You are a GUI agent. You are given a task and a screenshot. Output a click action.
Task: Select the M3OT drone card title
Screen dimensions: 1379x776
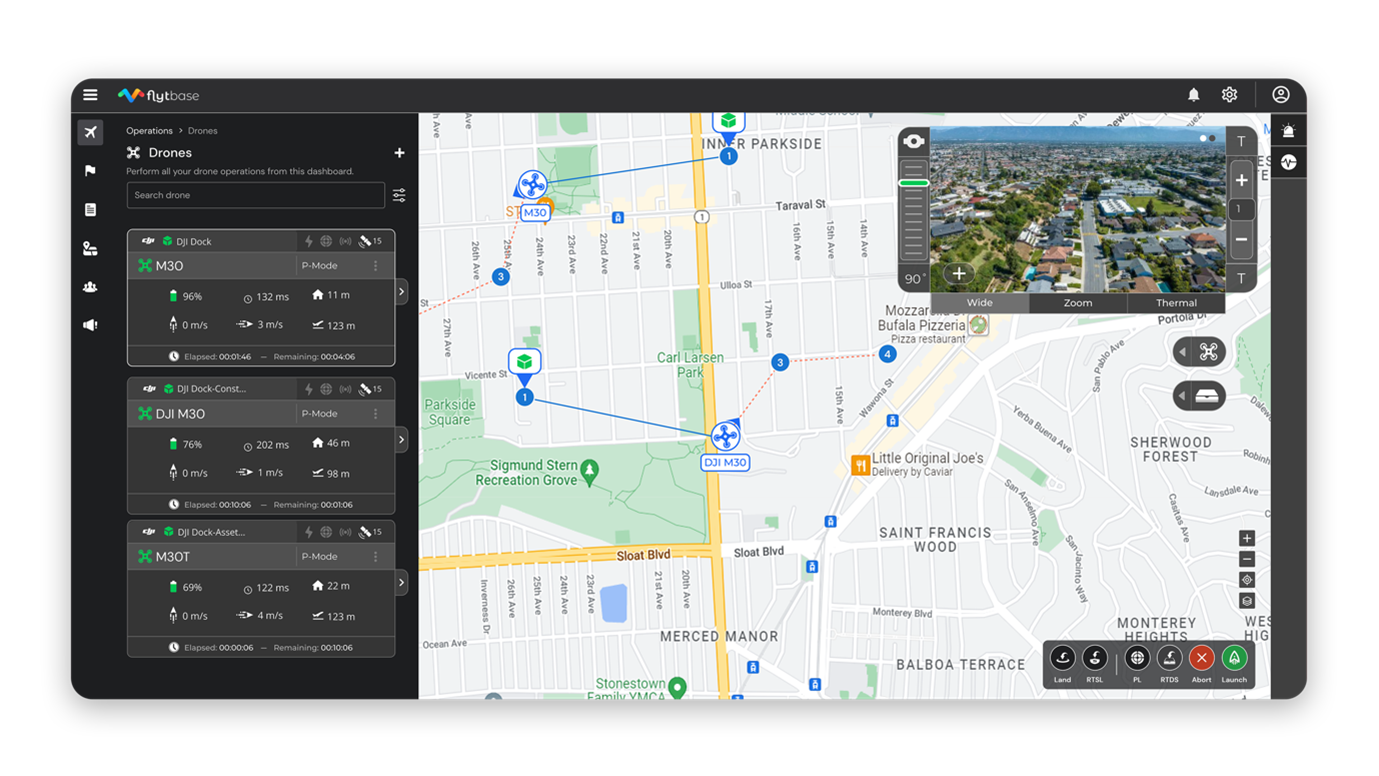(x=172, y=557)
